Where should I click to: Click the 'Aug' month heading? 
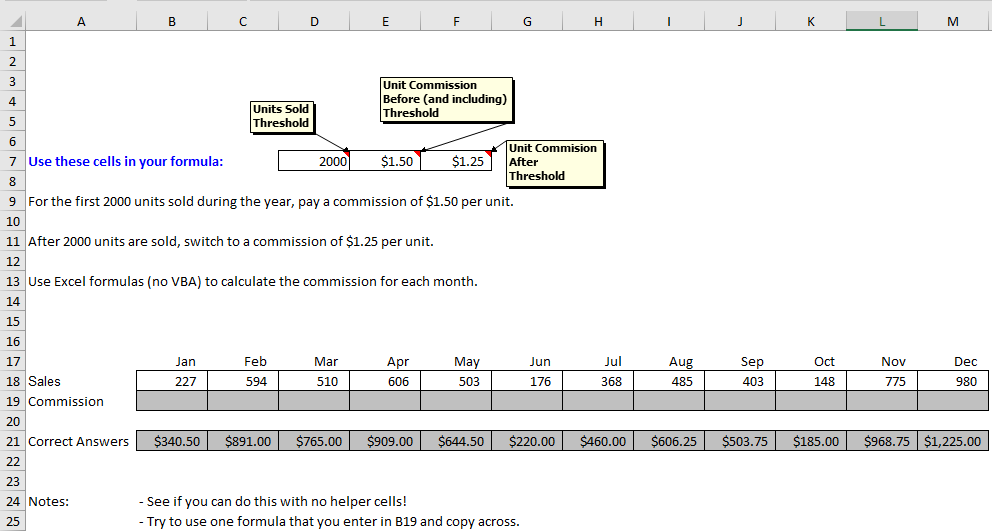(681, 361)
